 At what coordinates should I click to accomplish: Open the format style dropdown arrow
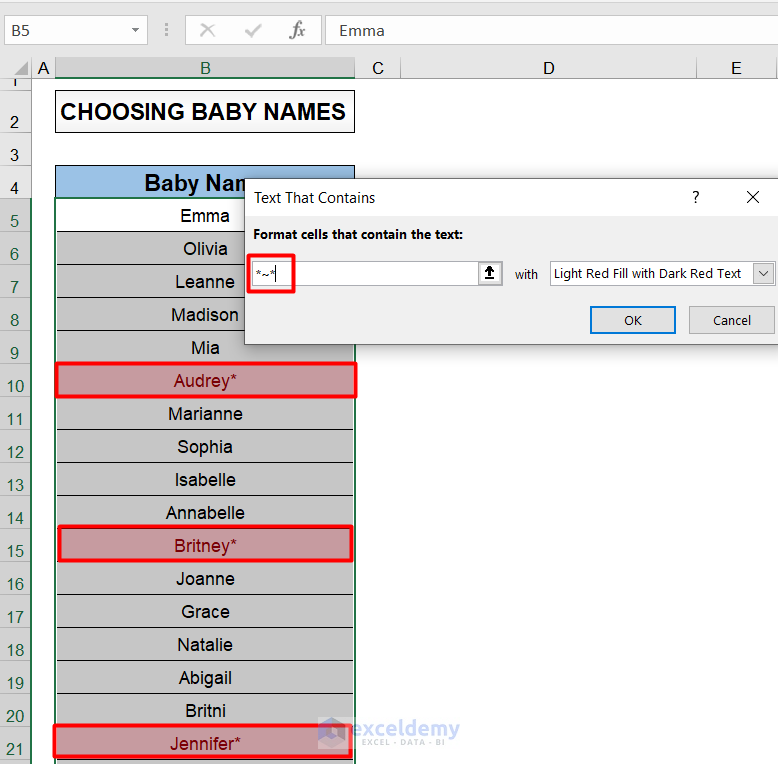pos(764,273)
